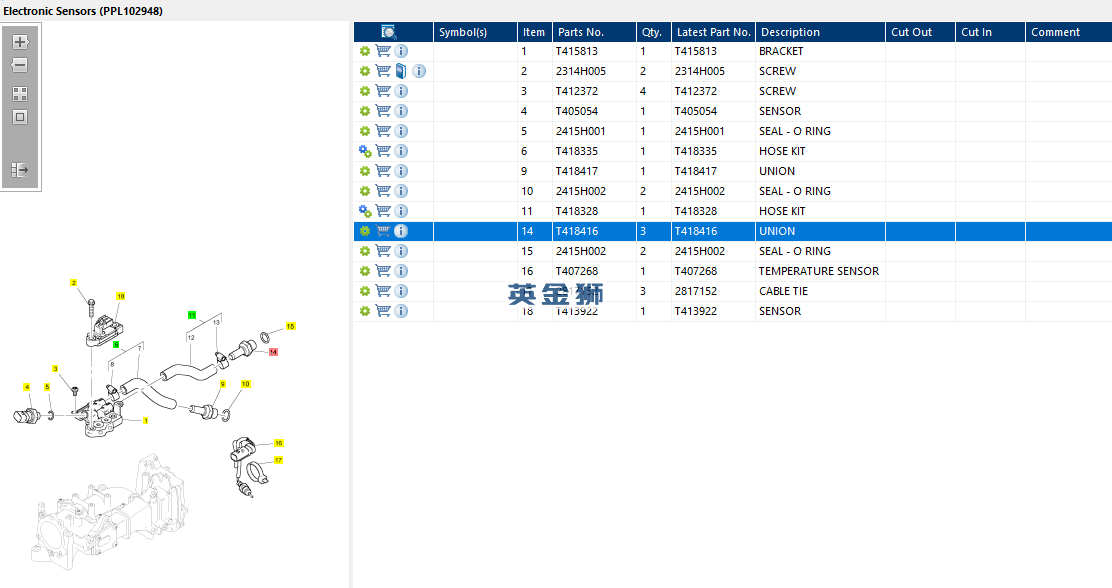
Task: Click the single square fit view icon
Action: 20,117
